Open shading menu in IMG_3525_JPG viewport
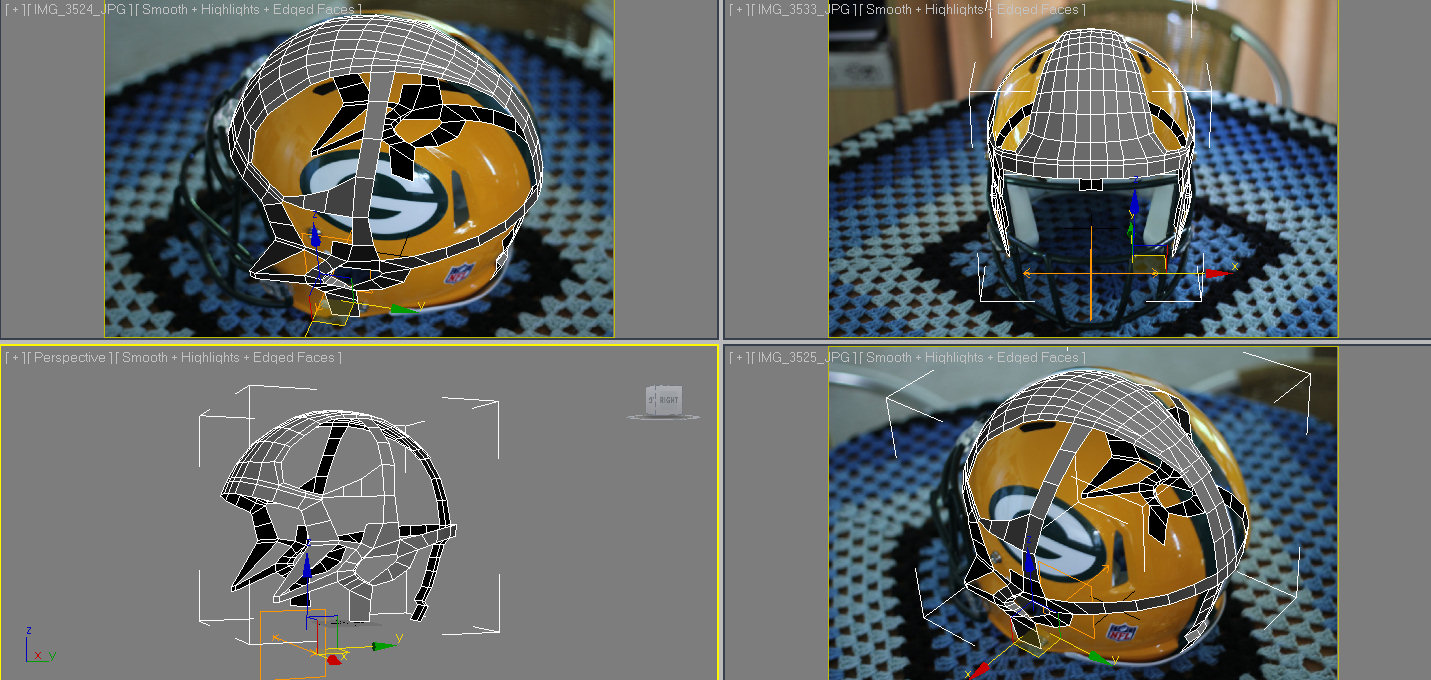1431x680 pixels. (x=972, y=357)
